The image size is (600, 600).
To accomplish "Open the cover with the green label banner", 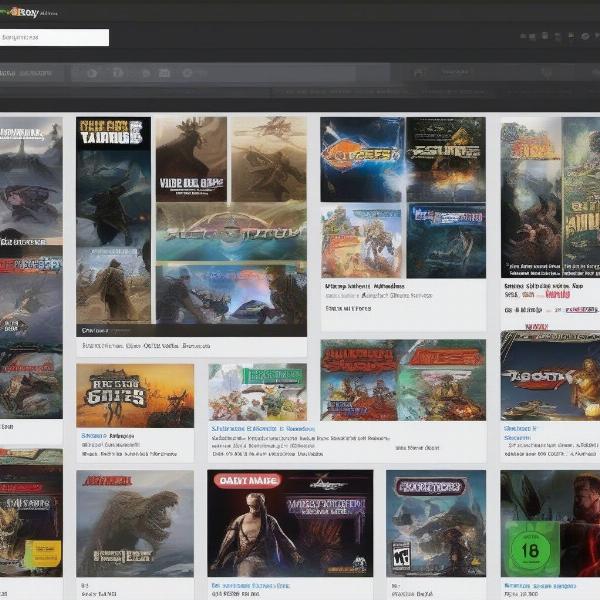I will pos(258,392).
